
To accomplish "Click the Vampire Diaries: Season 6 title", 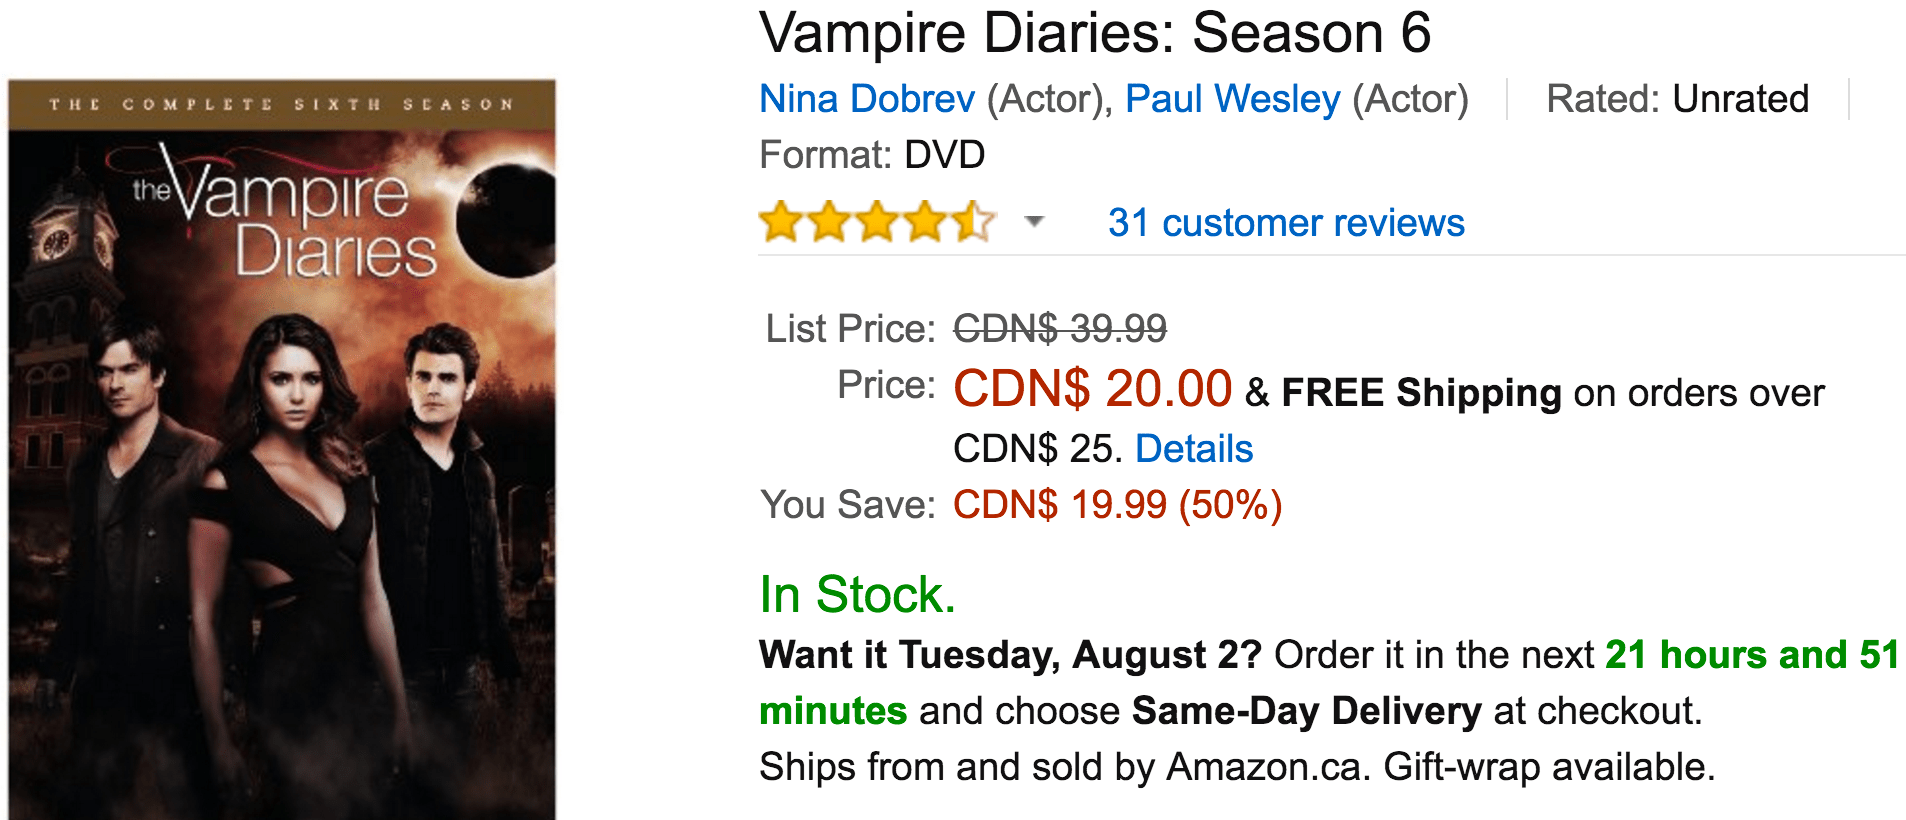I will [x=1095, y=33].
